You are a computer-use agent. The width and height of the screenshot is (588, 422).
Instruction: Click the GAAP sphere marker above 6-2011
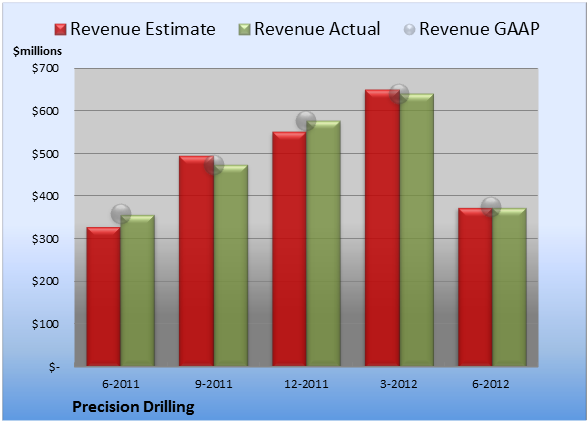click(121, 214)
